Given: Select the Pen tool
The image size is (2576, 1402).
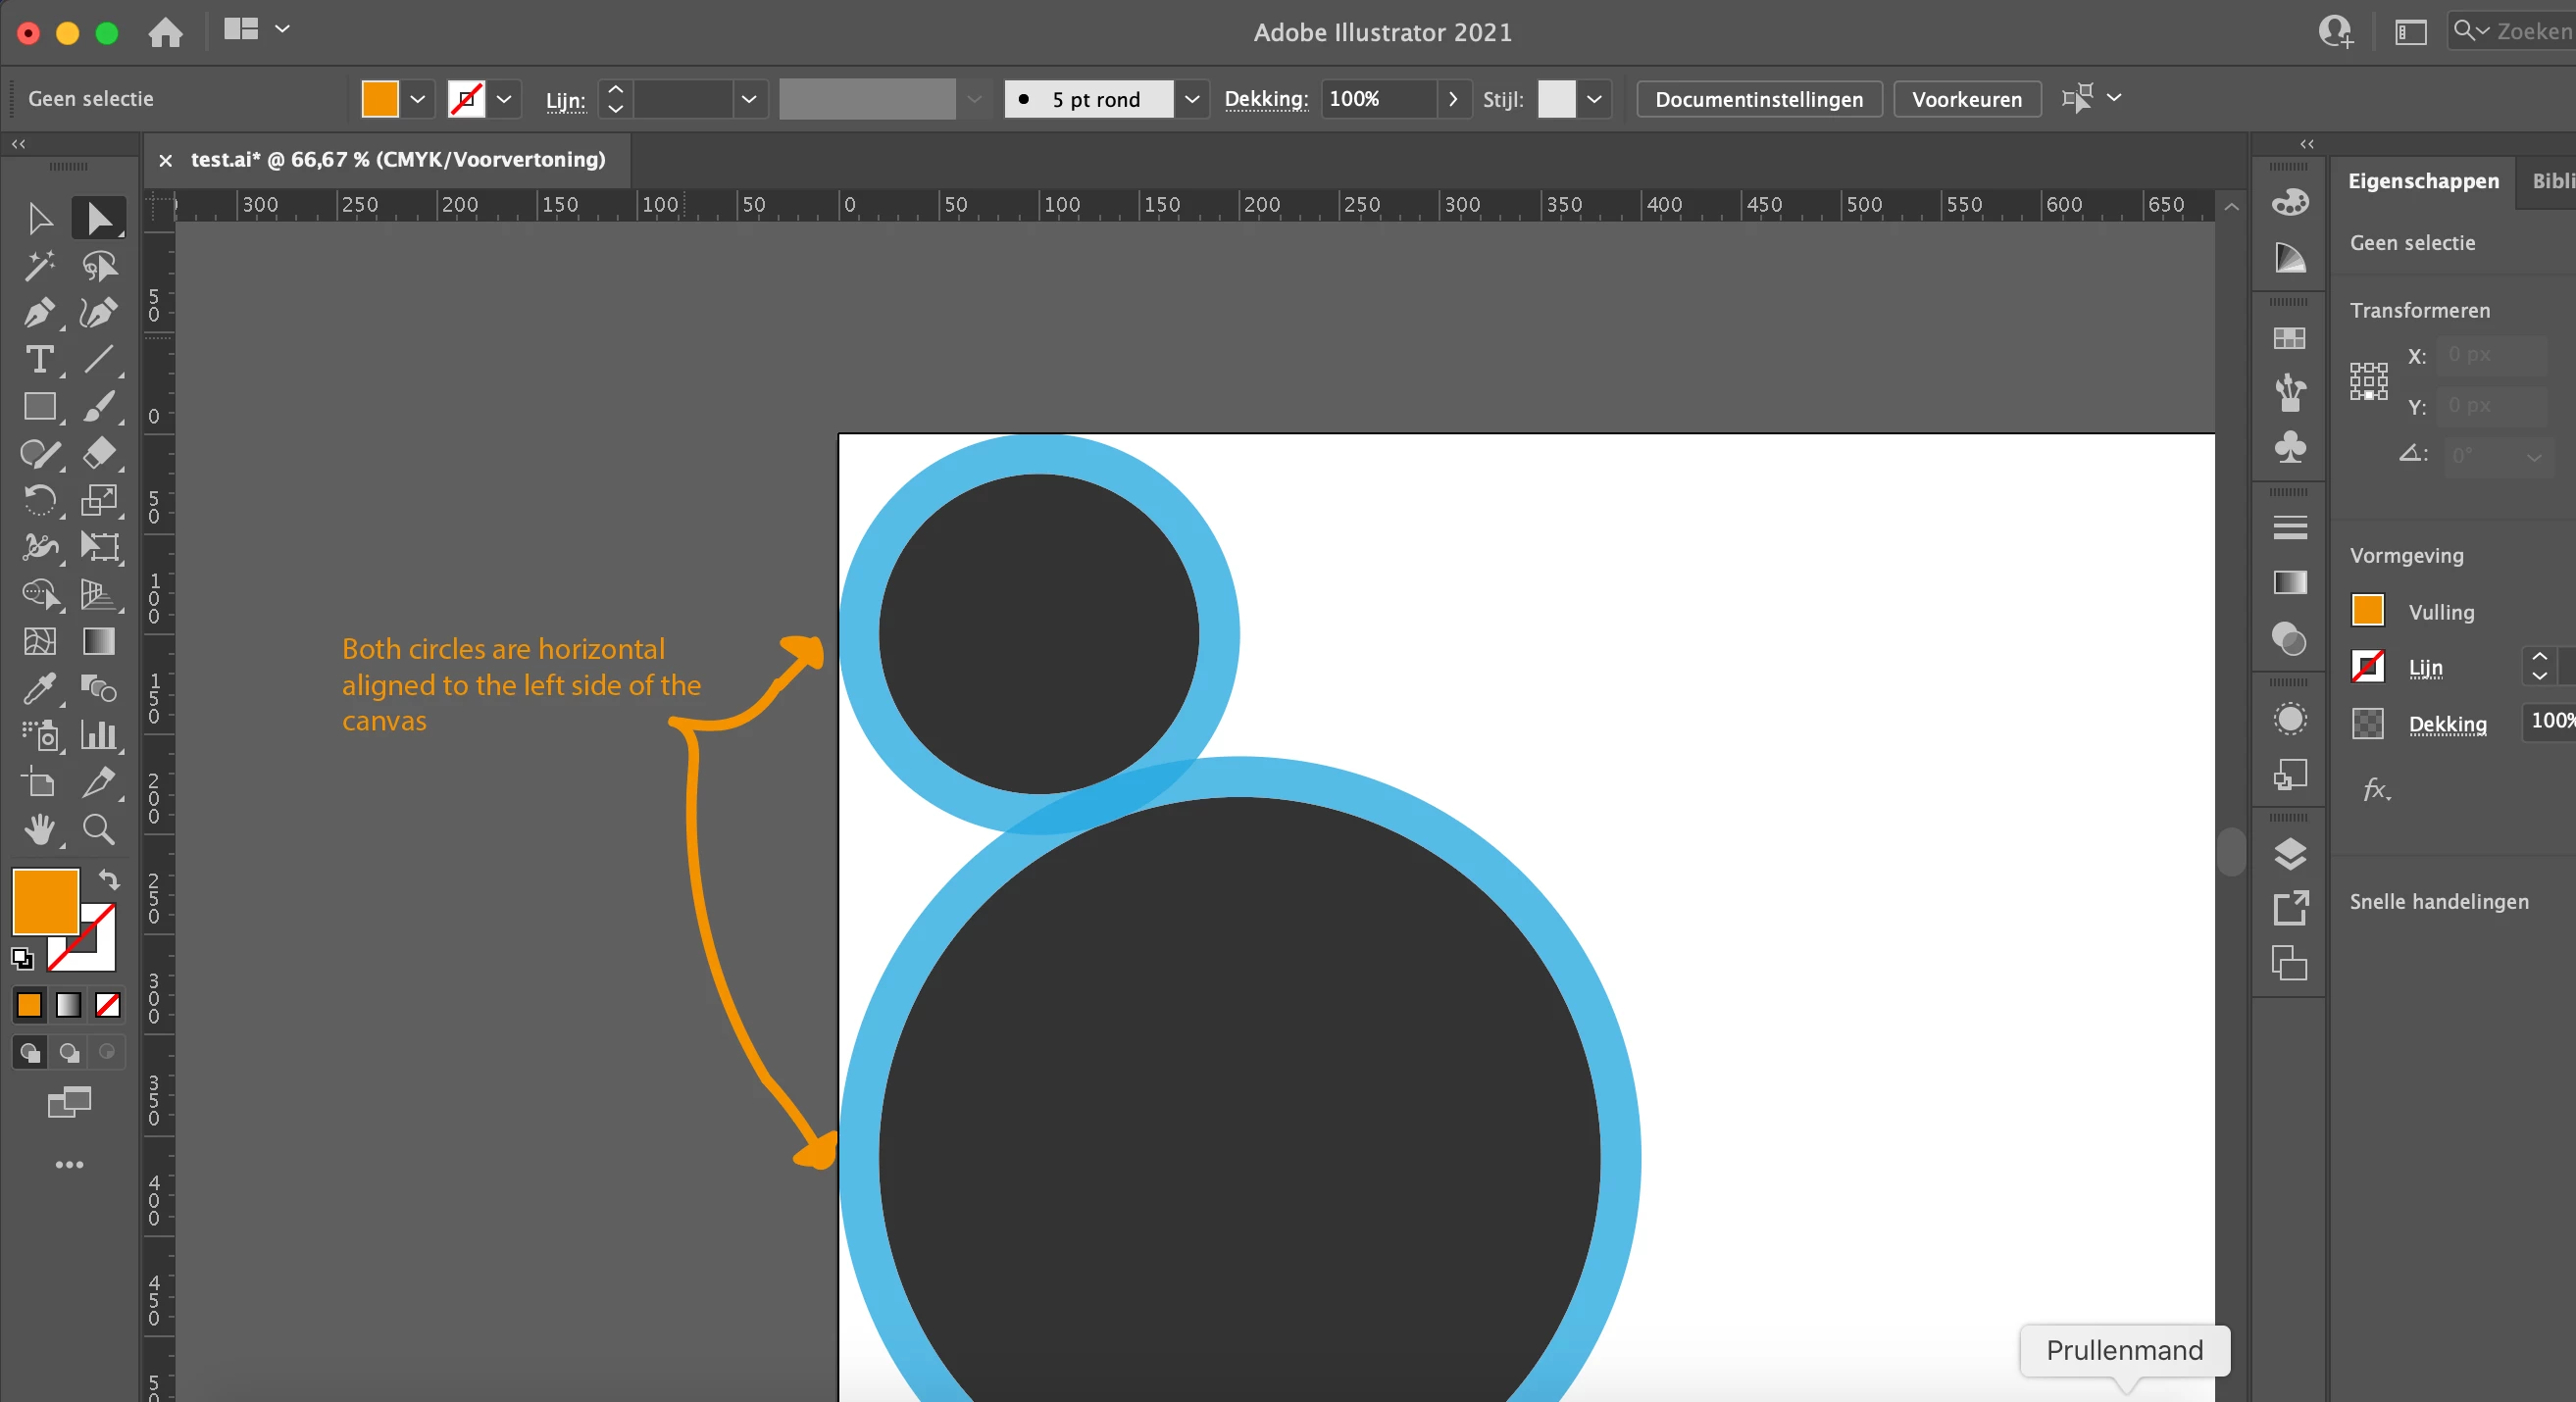Looking at the screenshot, I should click(39, 313).
